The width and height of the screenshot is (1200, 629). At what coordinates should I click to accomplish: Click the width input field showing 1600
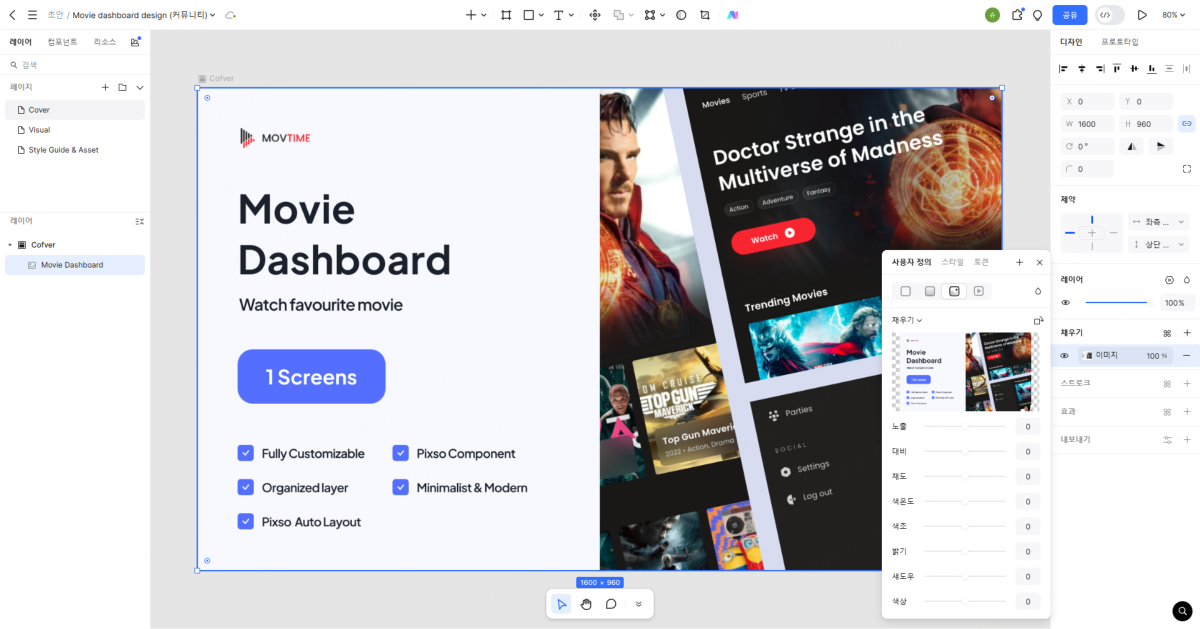coord(1090,124)
